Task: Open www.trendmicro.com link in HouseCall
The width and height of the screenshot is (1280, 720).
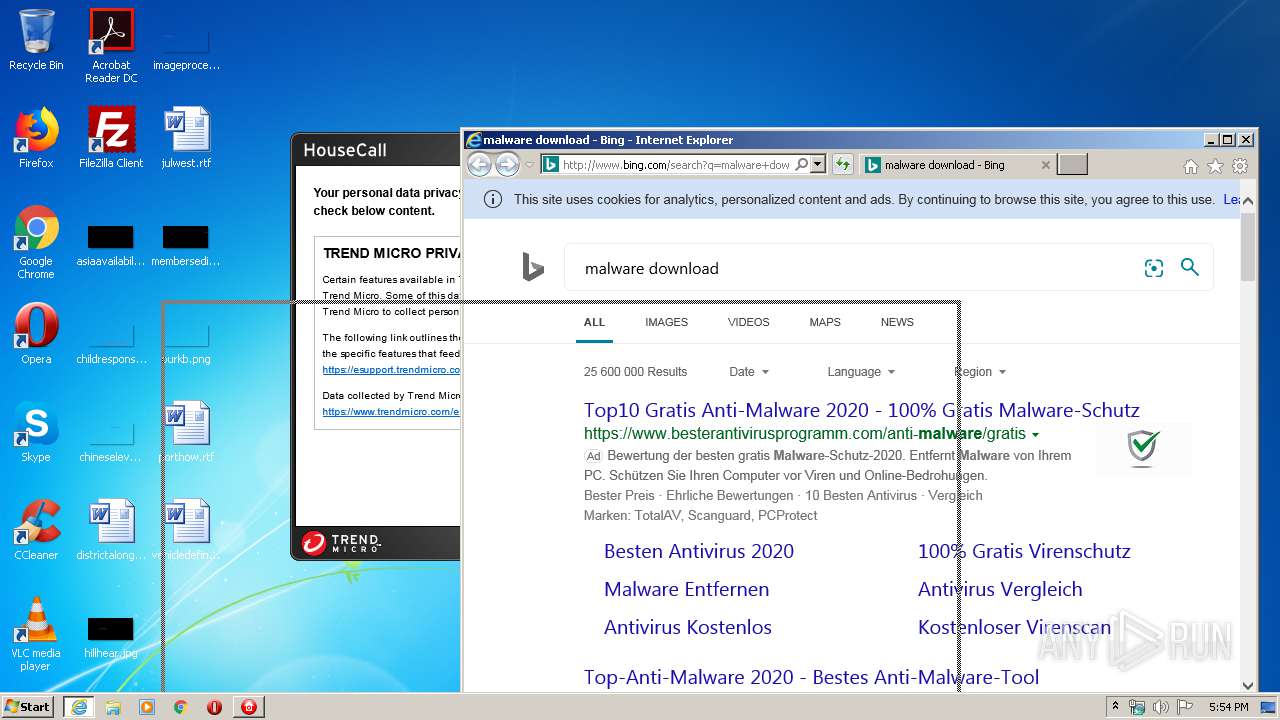Action: 391,412
